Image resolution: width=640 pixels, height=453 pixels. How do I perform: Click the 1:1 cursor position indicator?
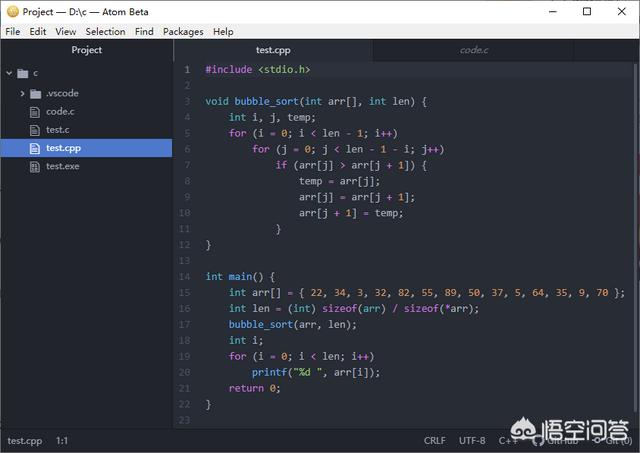[x=62, y=441]
